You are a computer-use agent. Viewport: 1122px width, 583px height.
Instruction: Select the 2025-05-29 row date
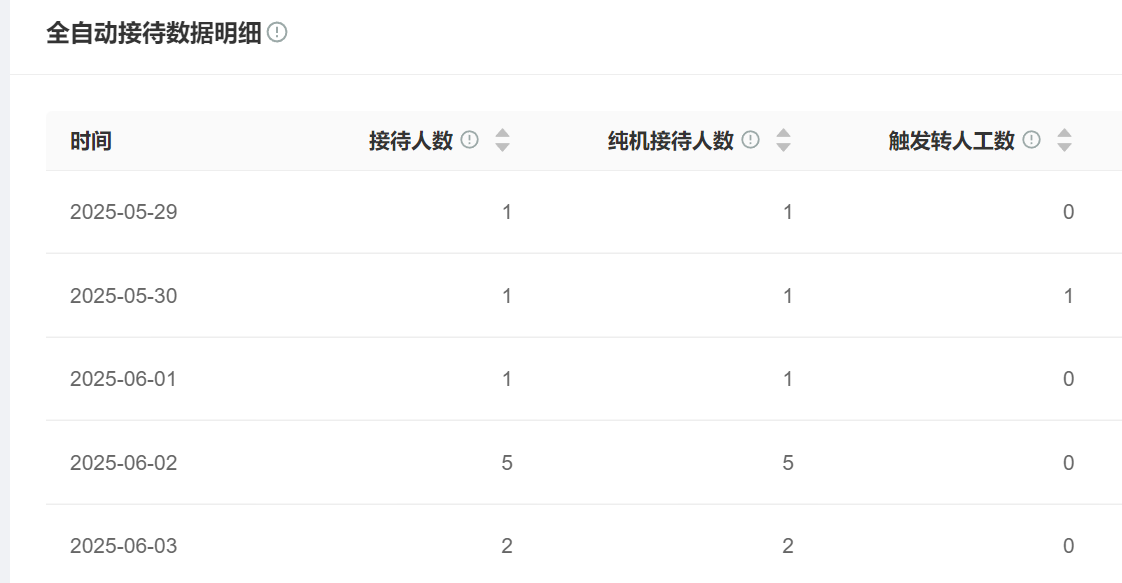124,212
